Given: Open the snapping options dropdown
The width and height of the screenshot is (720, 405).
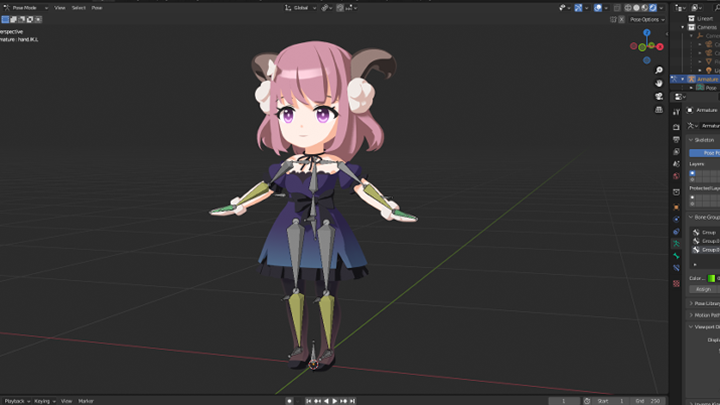Looking at the screenshot, I should tap(351, 8).
